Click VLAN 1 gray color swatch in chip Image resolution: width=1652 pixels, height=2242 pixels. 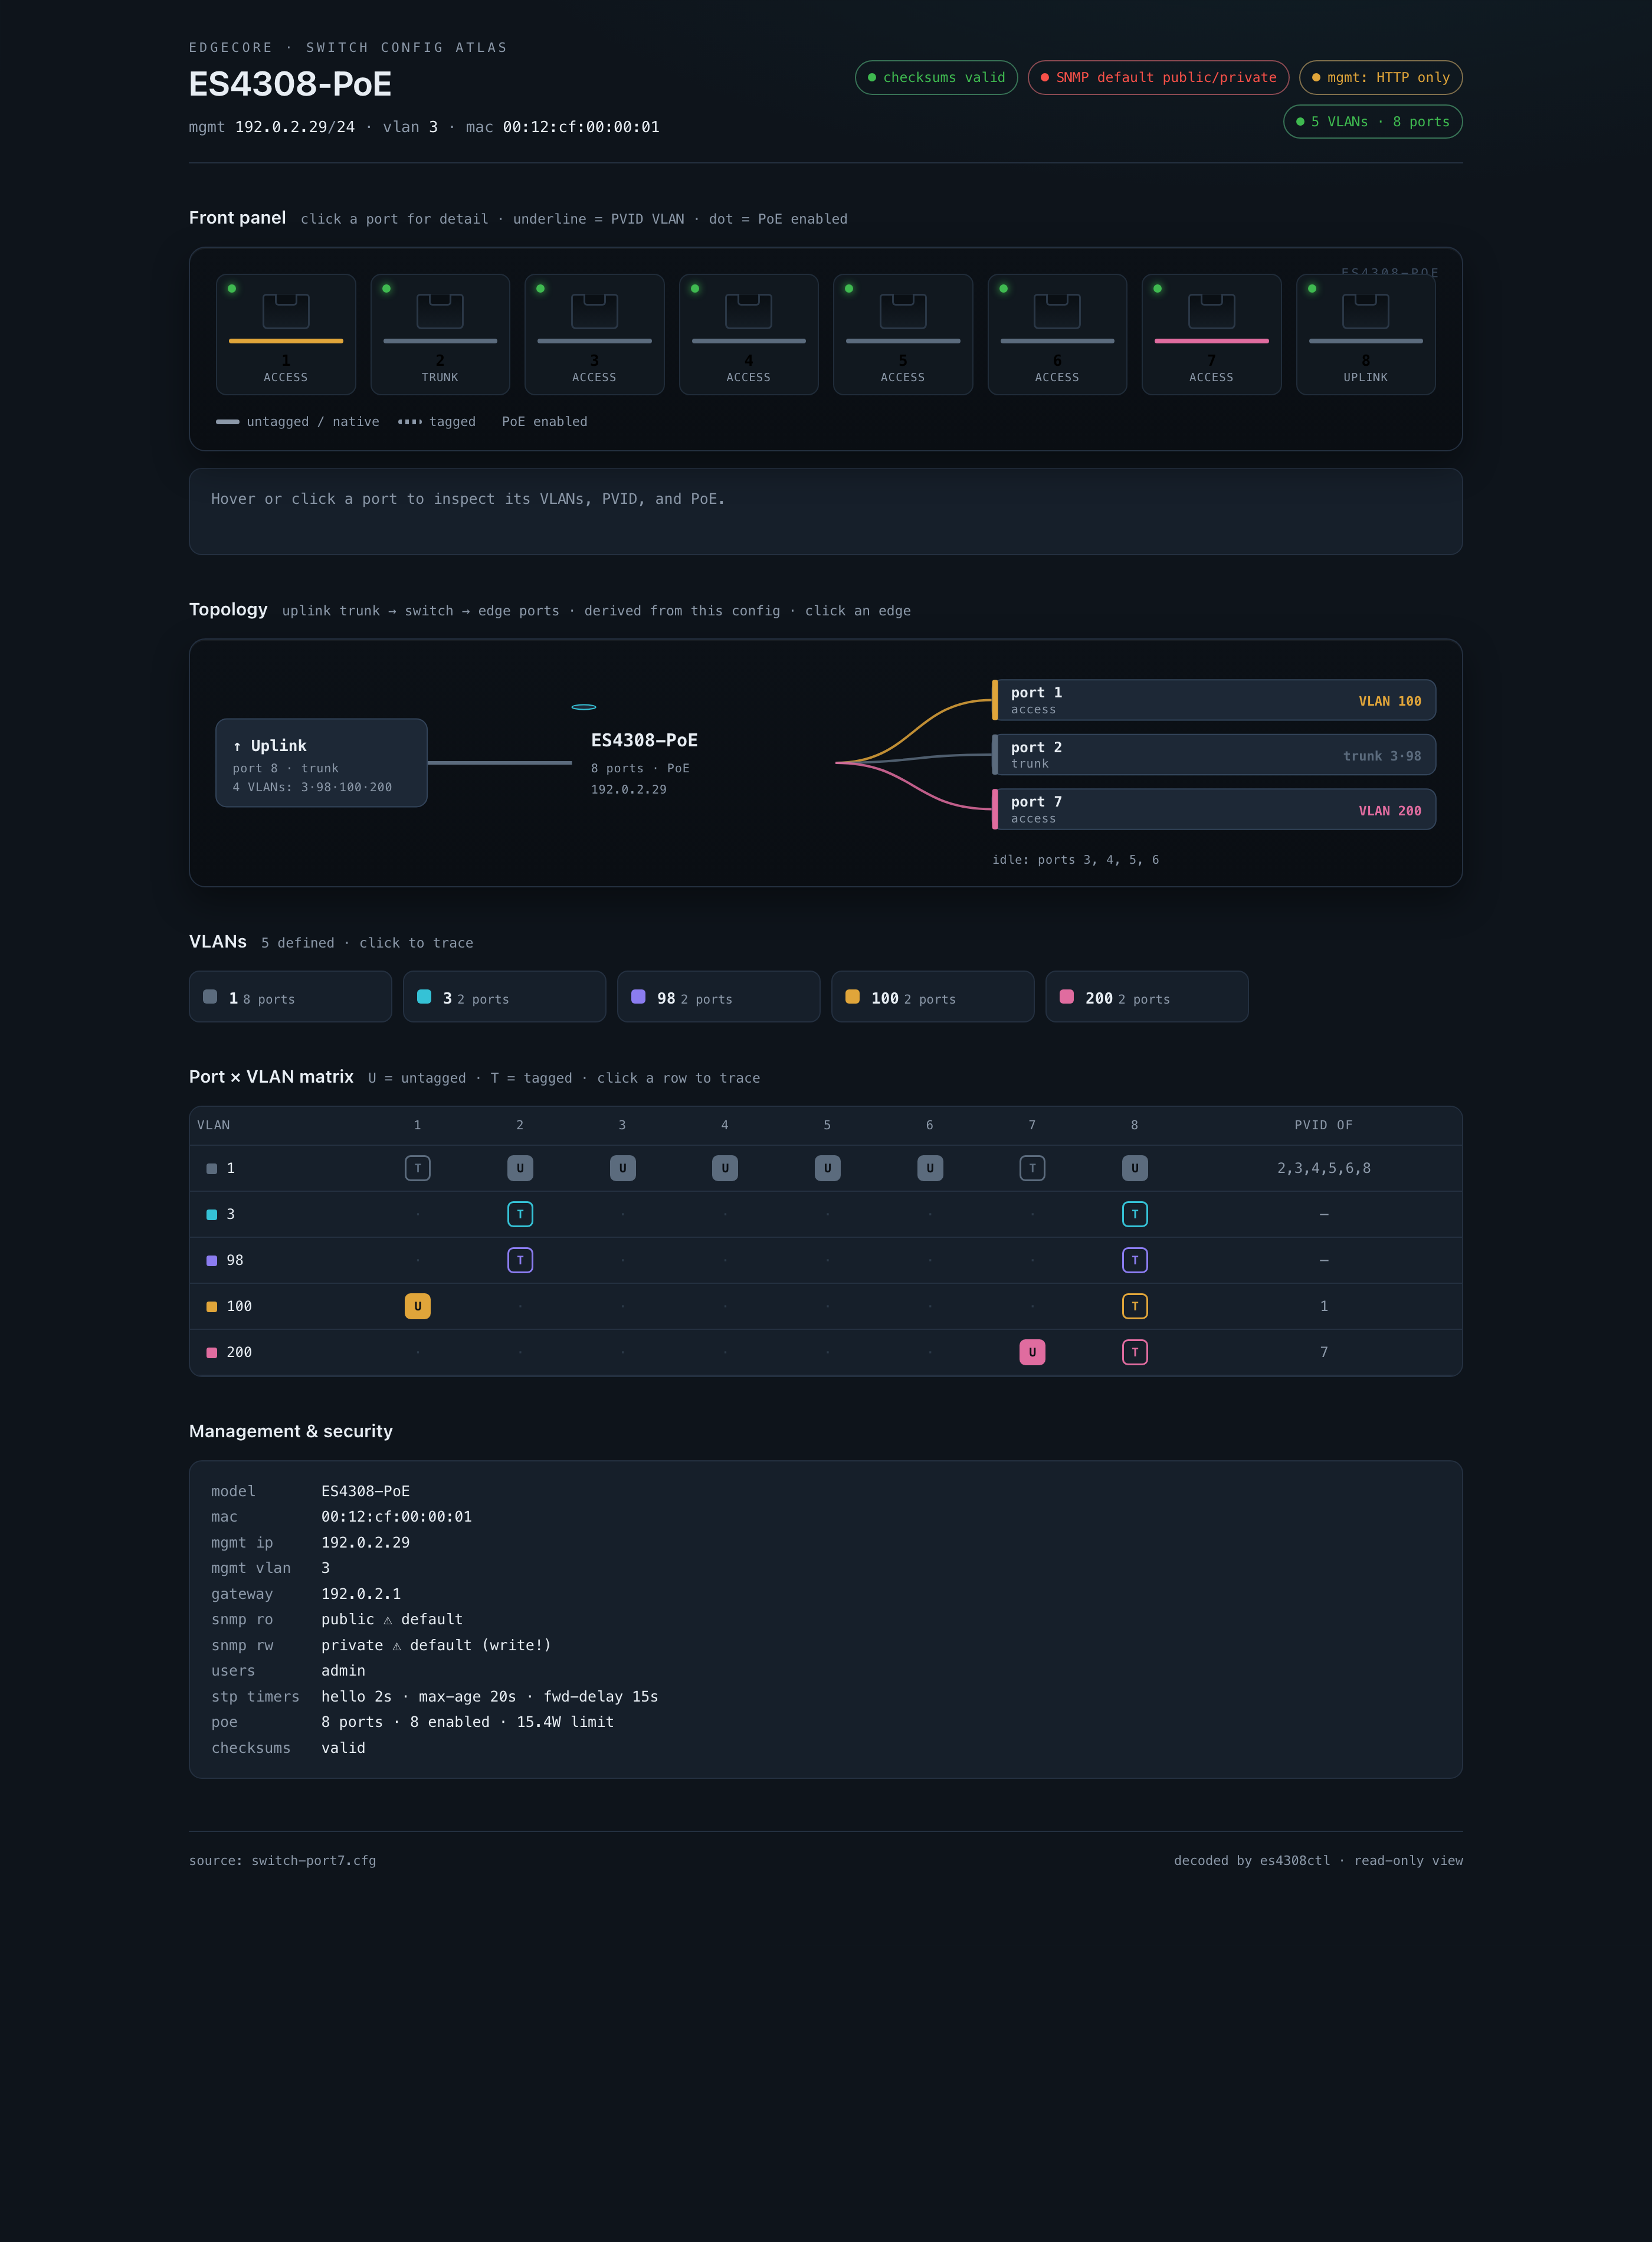(x=210, y=996)
